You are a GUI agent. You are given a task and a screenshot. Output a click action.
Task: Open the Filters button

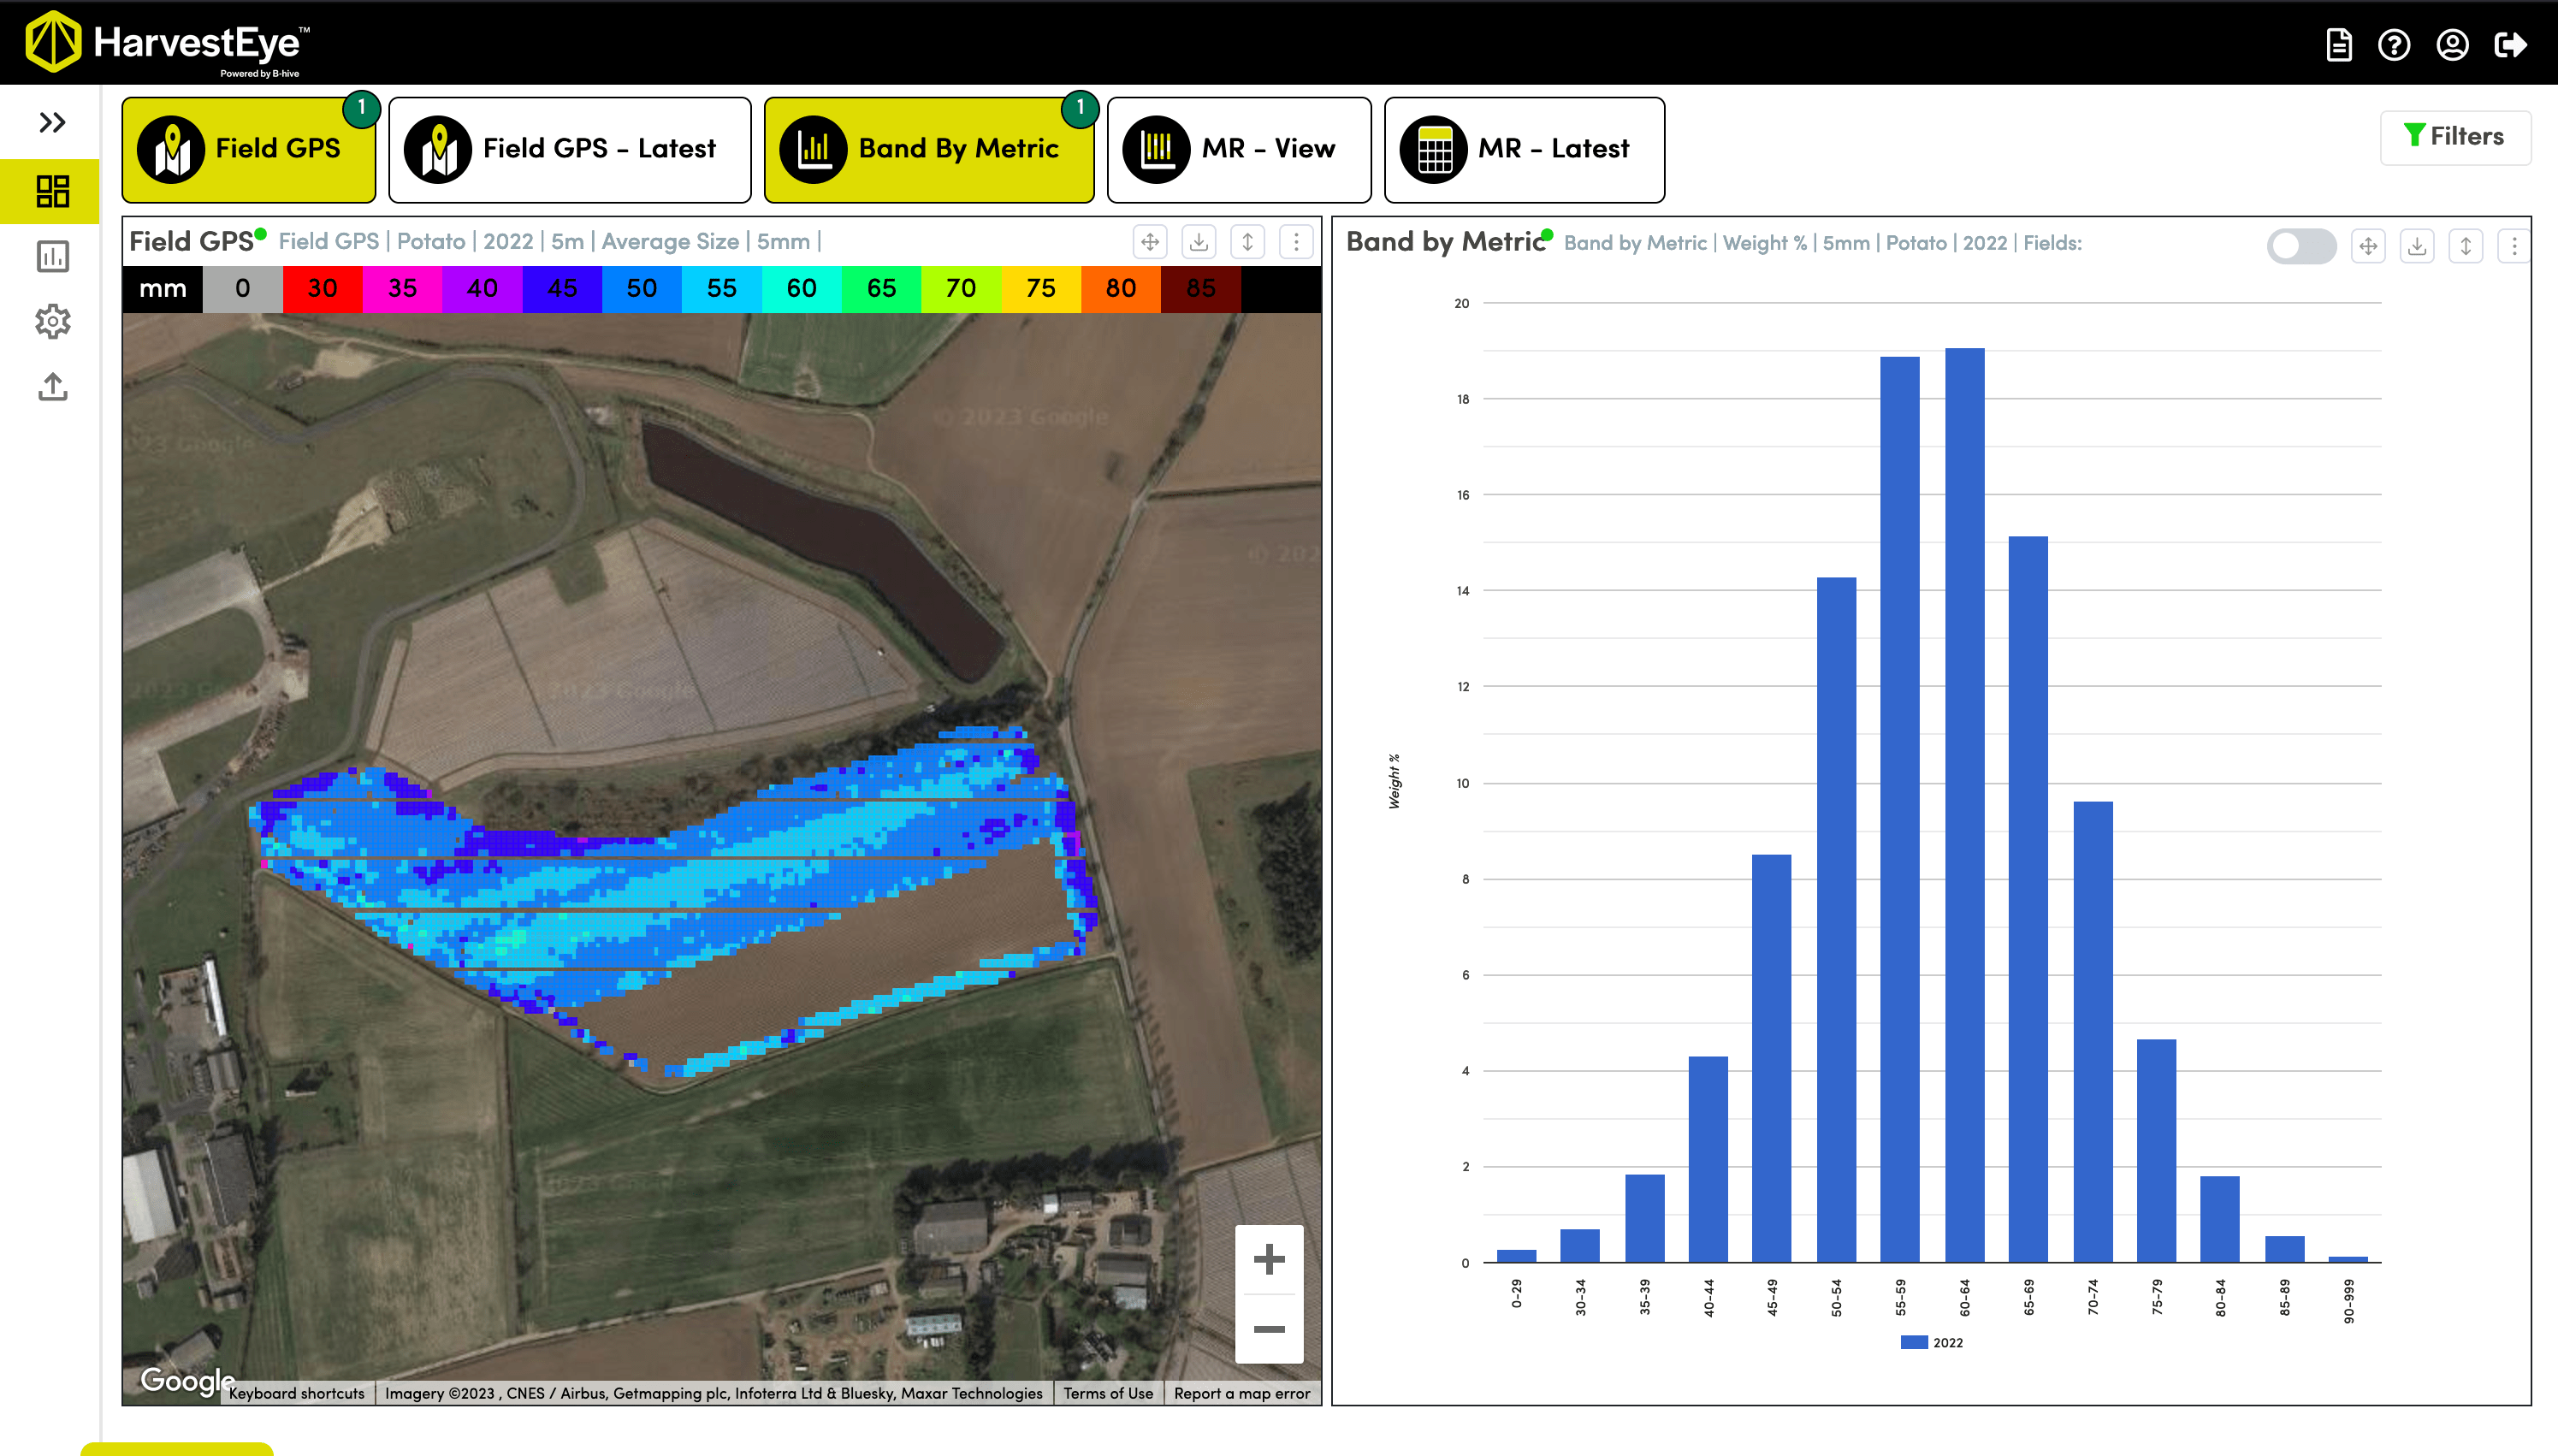(x=2454, y=136)
